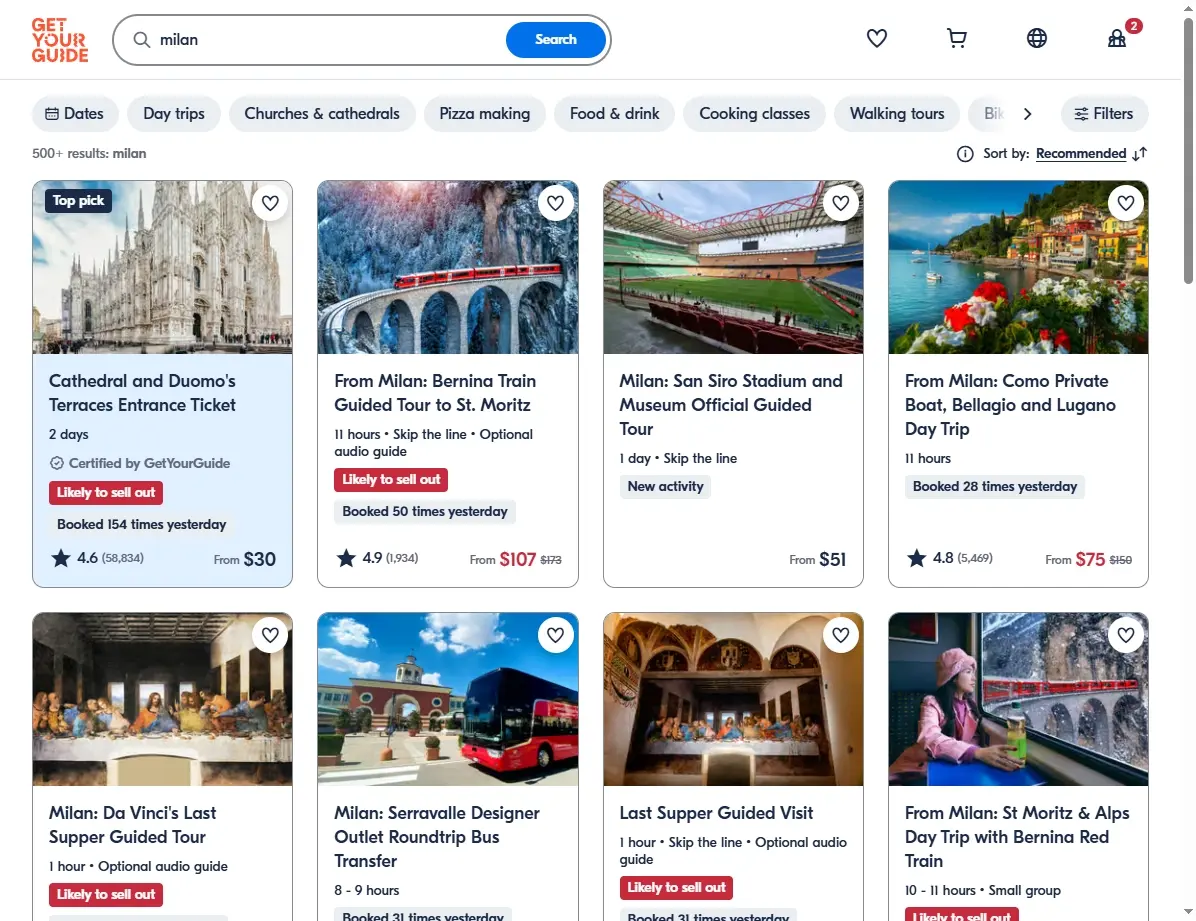Click the Top pick badge
The height and width of the screenshot is (921, 1196).
[x=79, y=201]
